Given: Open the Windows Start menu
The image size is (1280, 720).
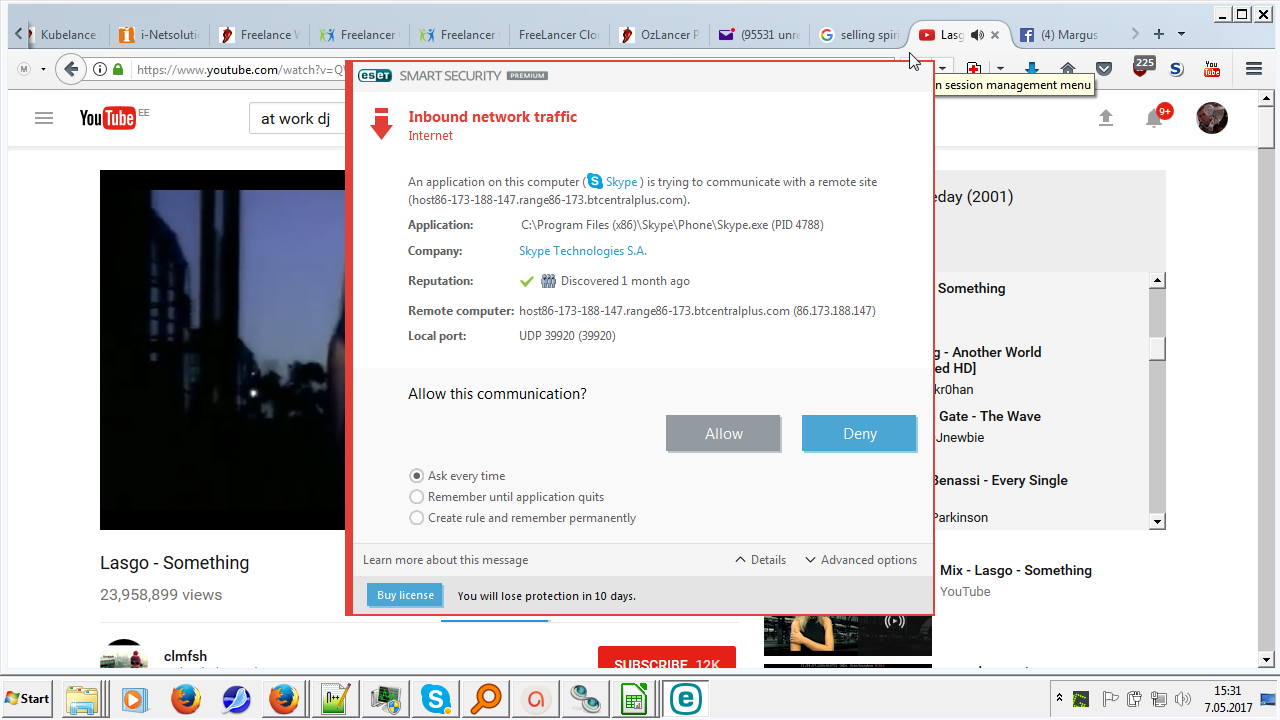Looking at the screenshot, I should pyautogui.click(x=28, y=698).
